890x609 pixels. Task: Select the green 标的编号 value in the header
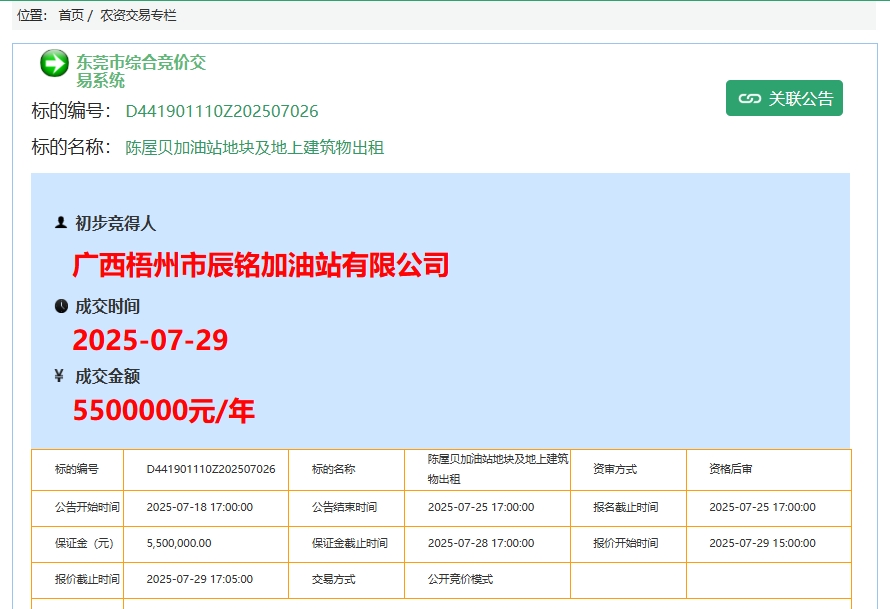pyautogui.click(x=222, y=111)
